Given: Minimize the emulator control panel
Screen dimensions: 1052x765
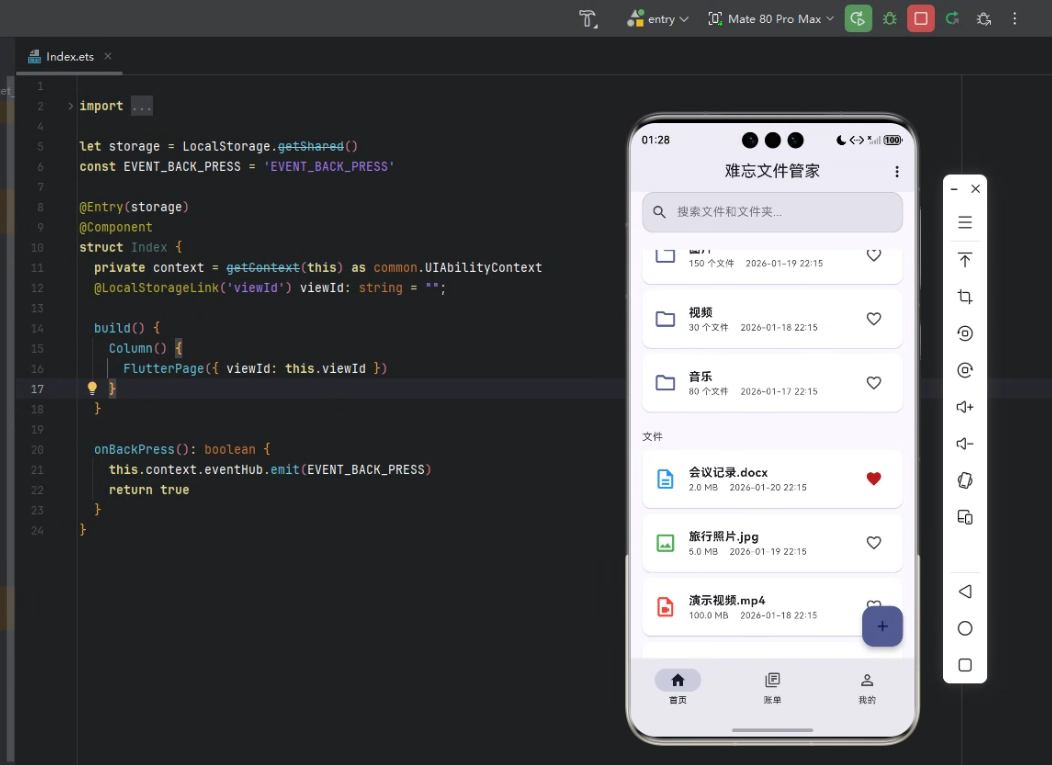Looking at the screenshot, I should click(953, 189).
